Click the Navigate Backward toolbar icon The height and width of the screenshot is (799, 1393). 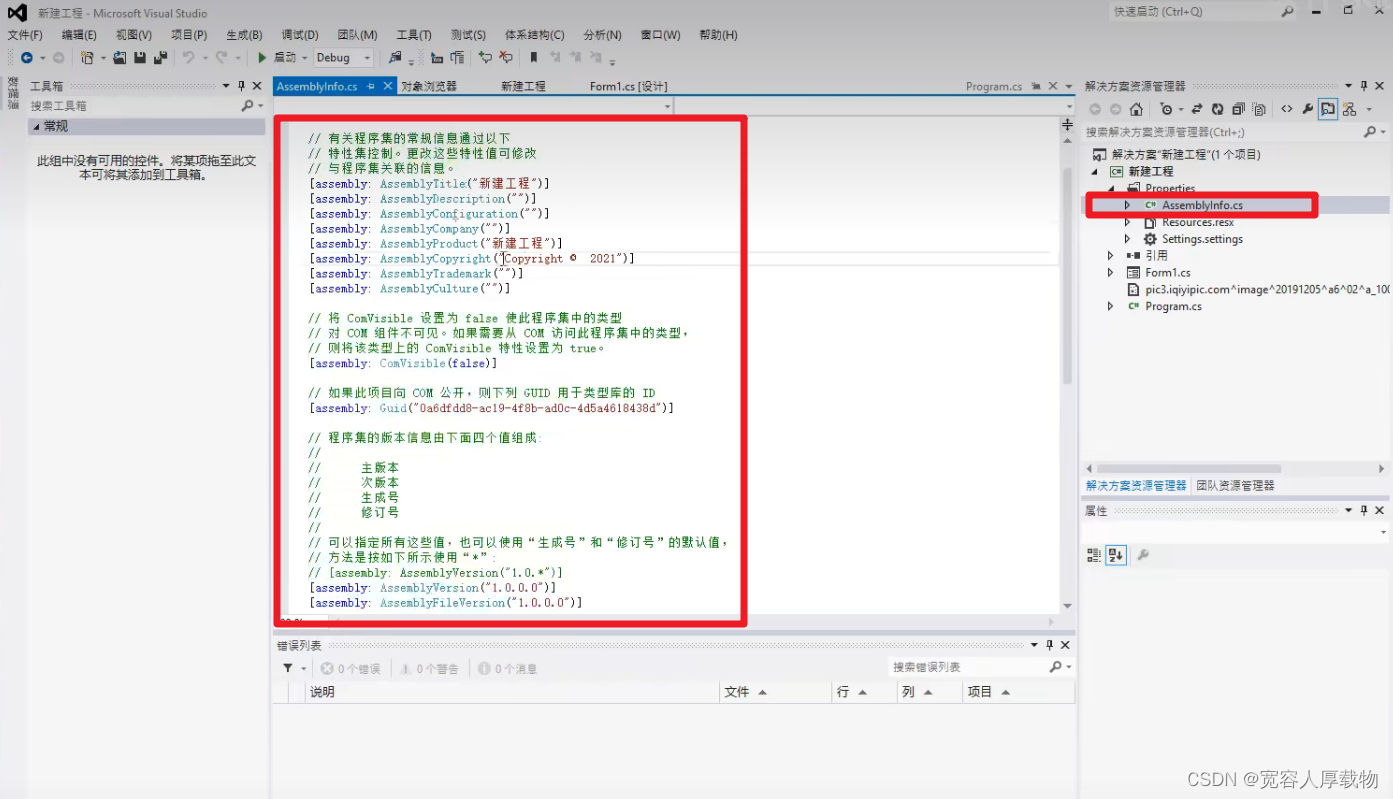[26, 58]
